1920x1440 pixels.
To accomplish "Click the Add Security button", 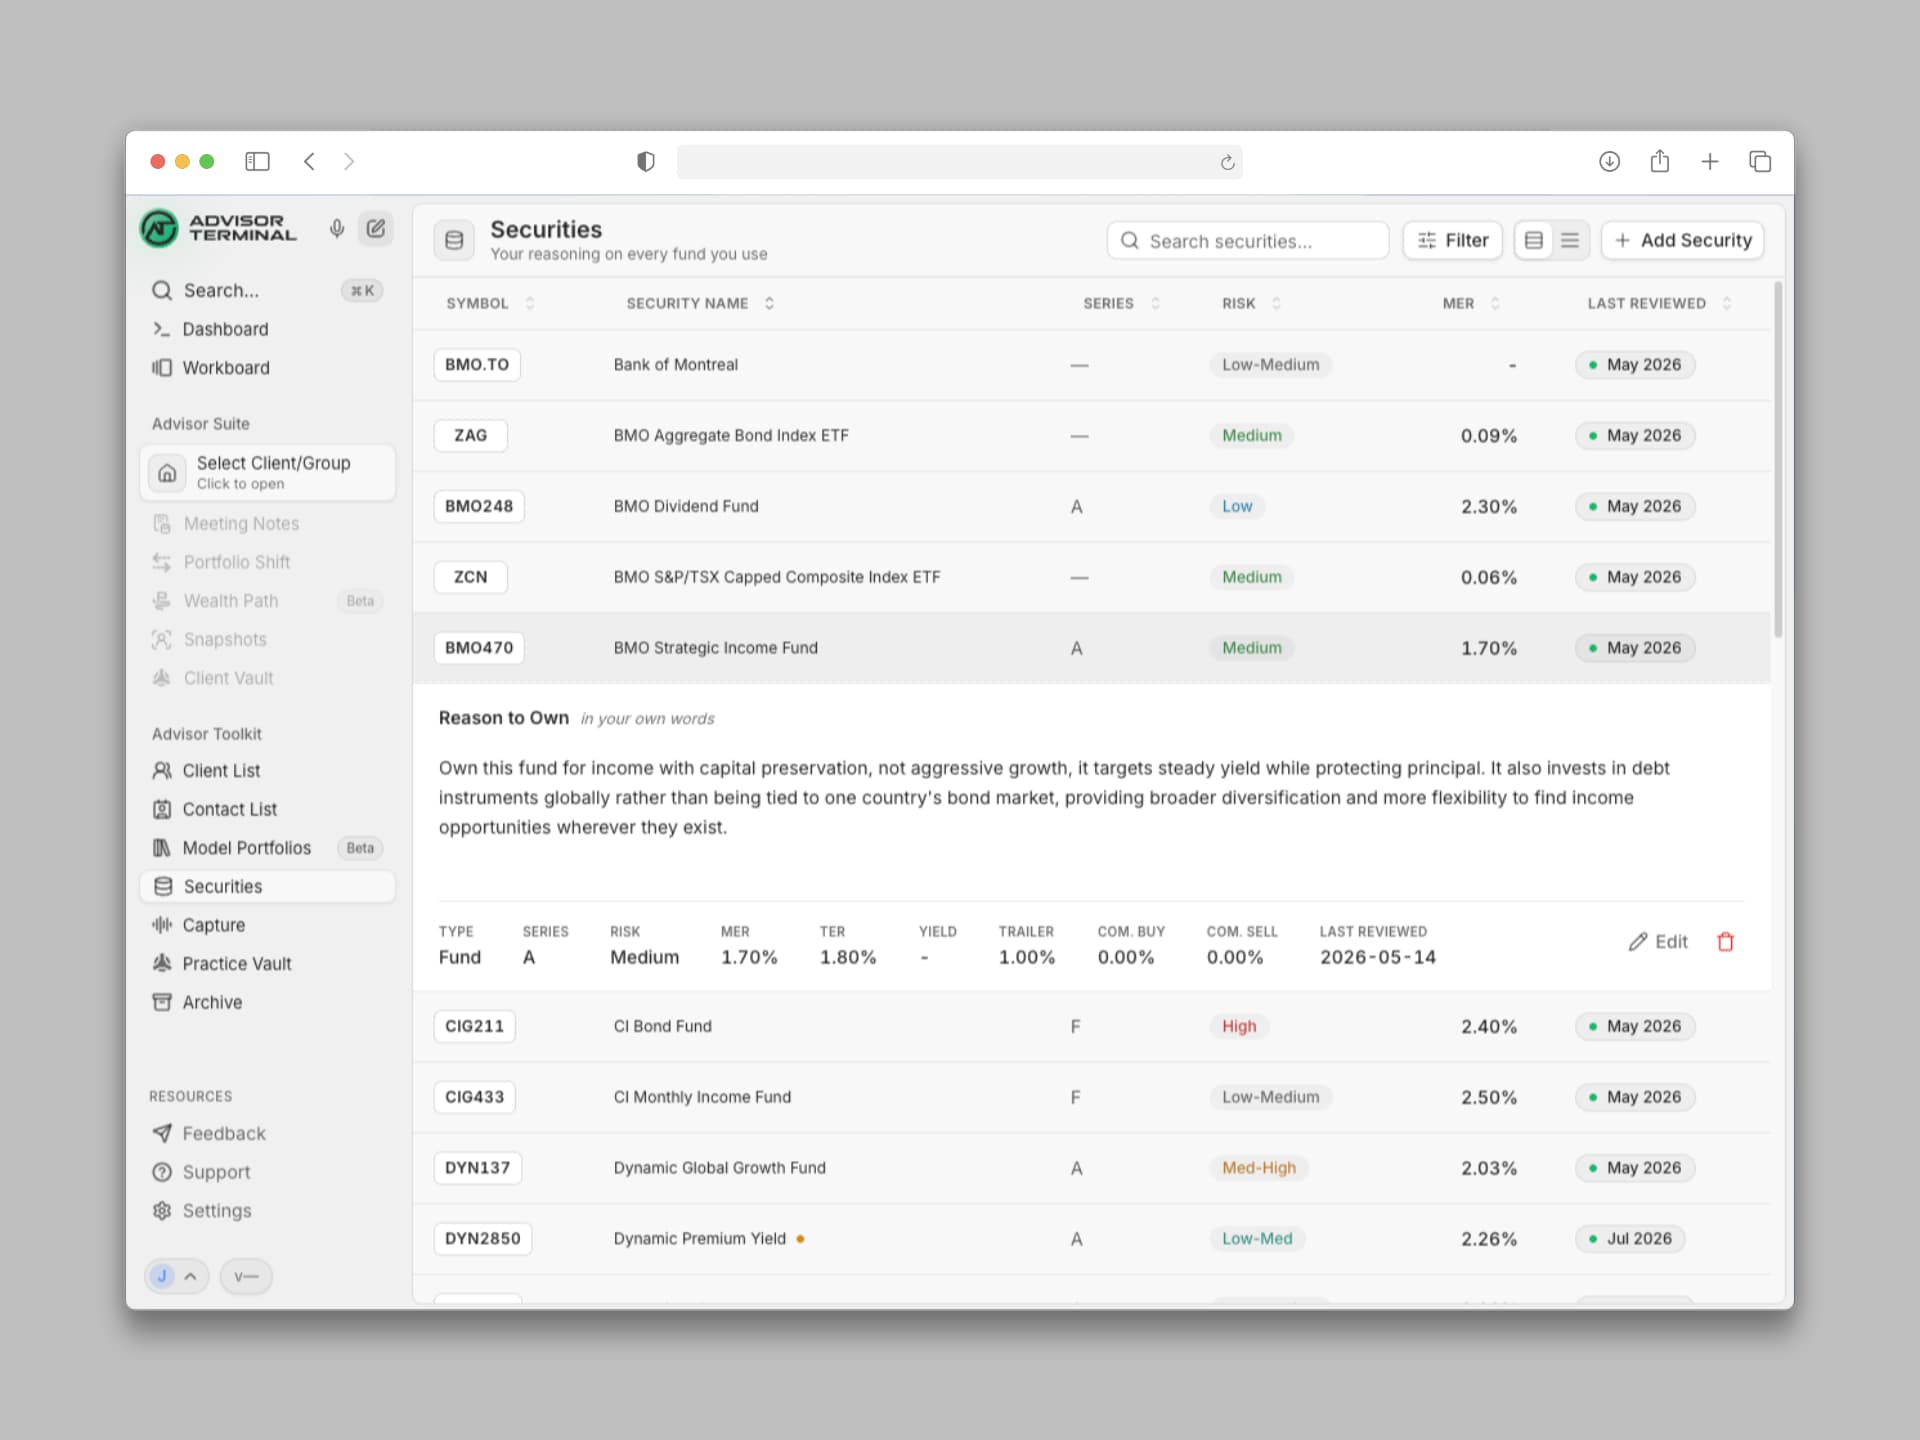I will click(x=1682, y=240).
